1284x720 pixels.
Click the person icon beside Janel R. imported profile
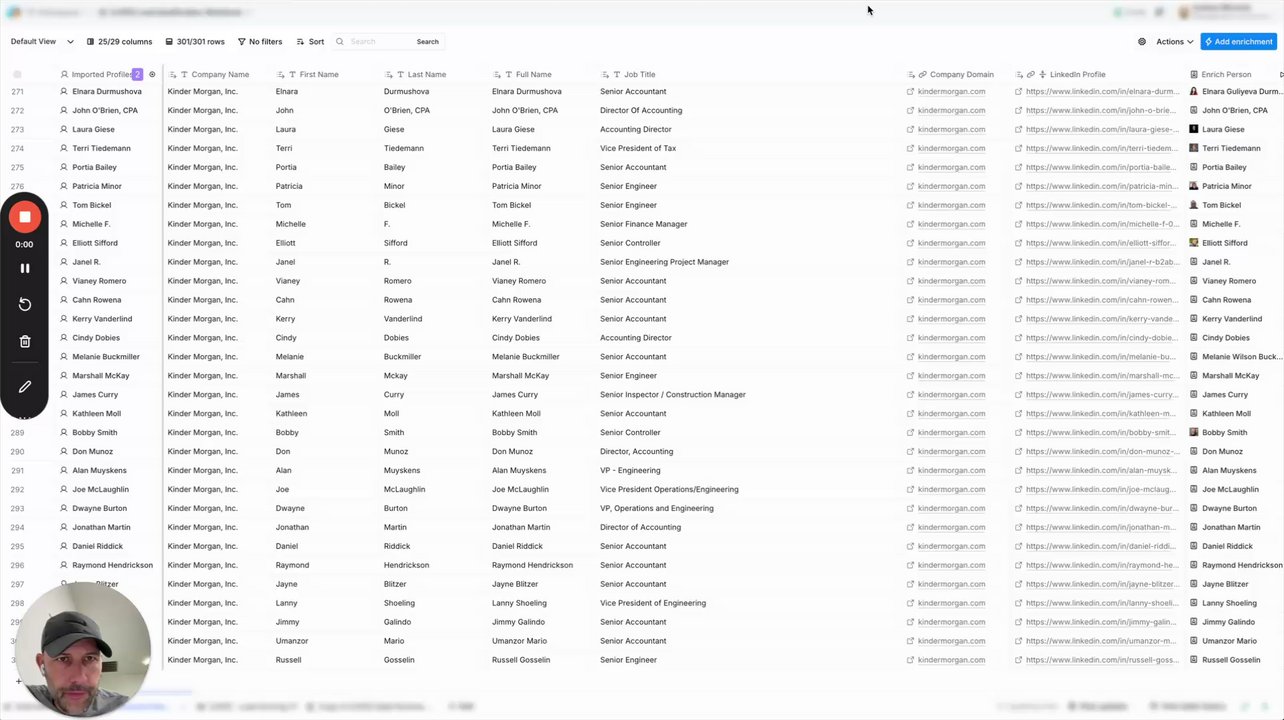[64, 262]
